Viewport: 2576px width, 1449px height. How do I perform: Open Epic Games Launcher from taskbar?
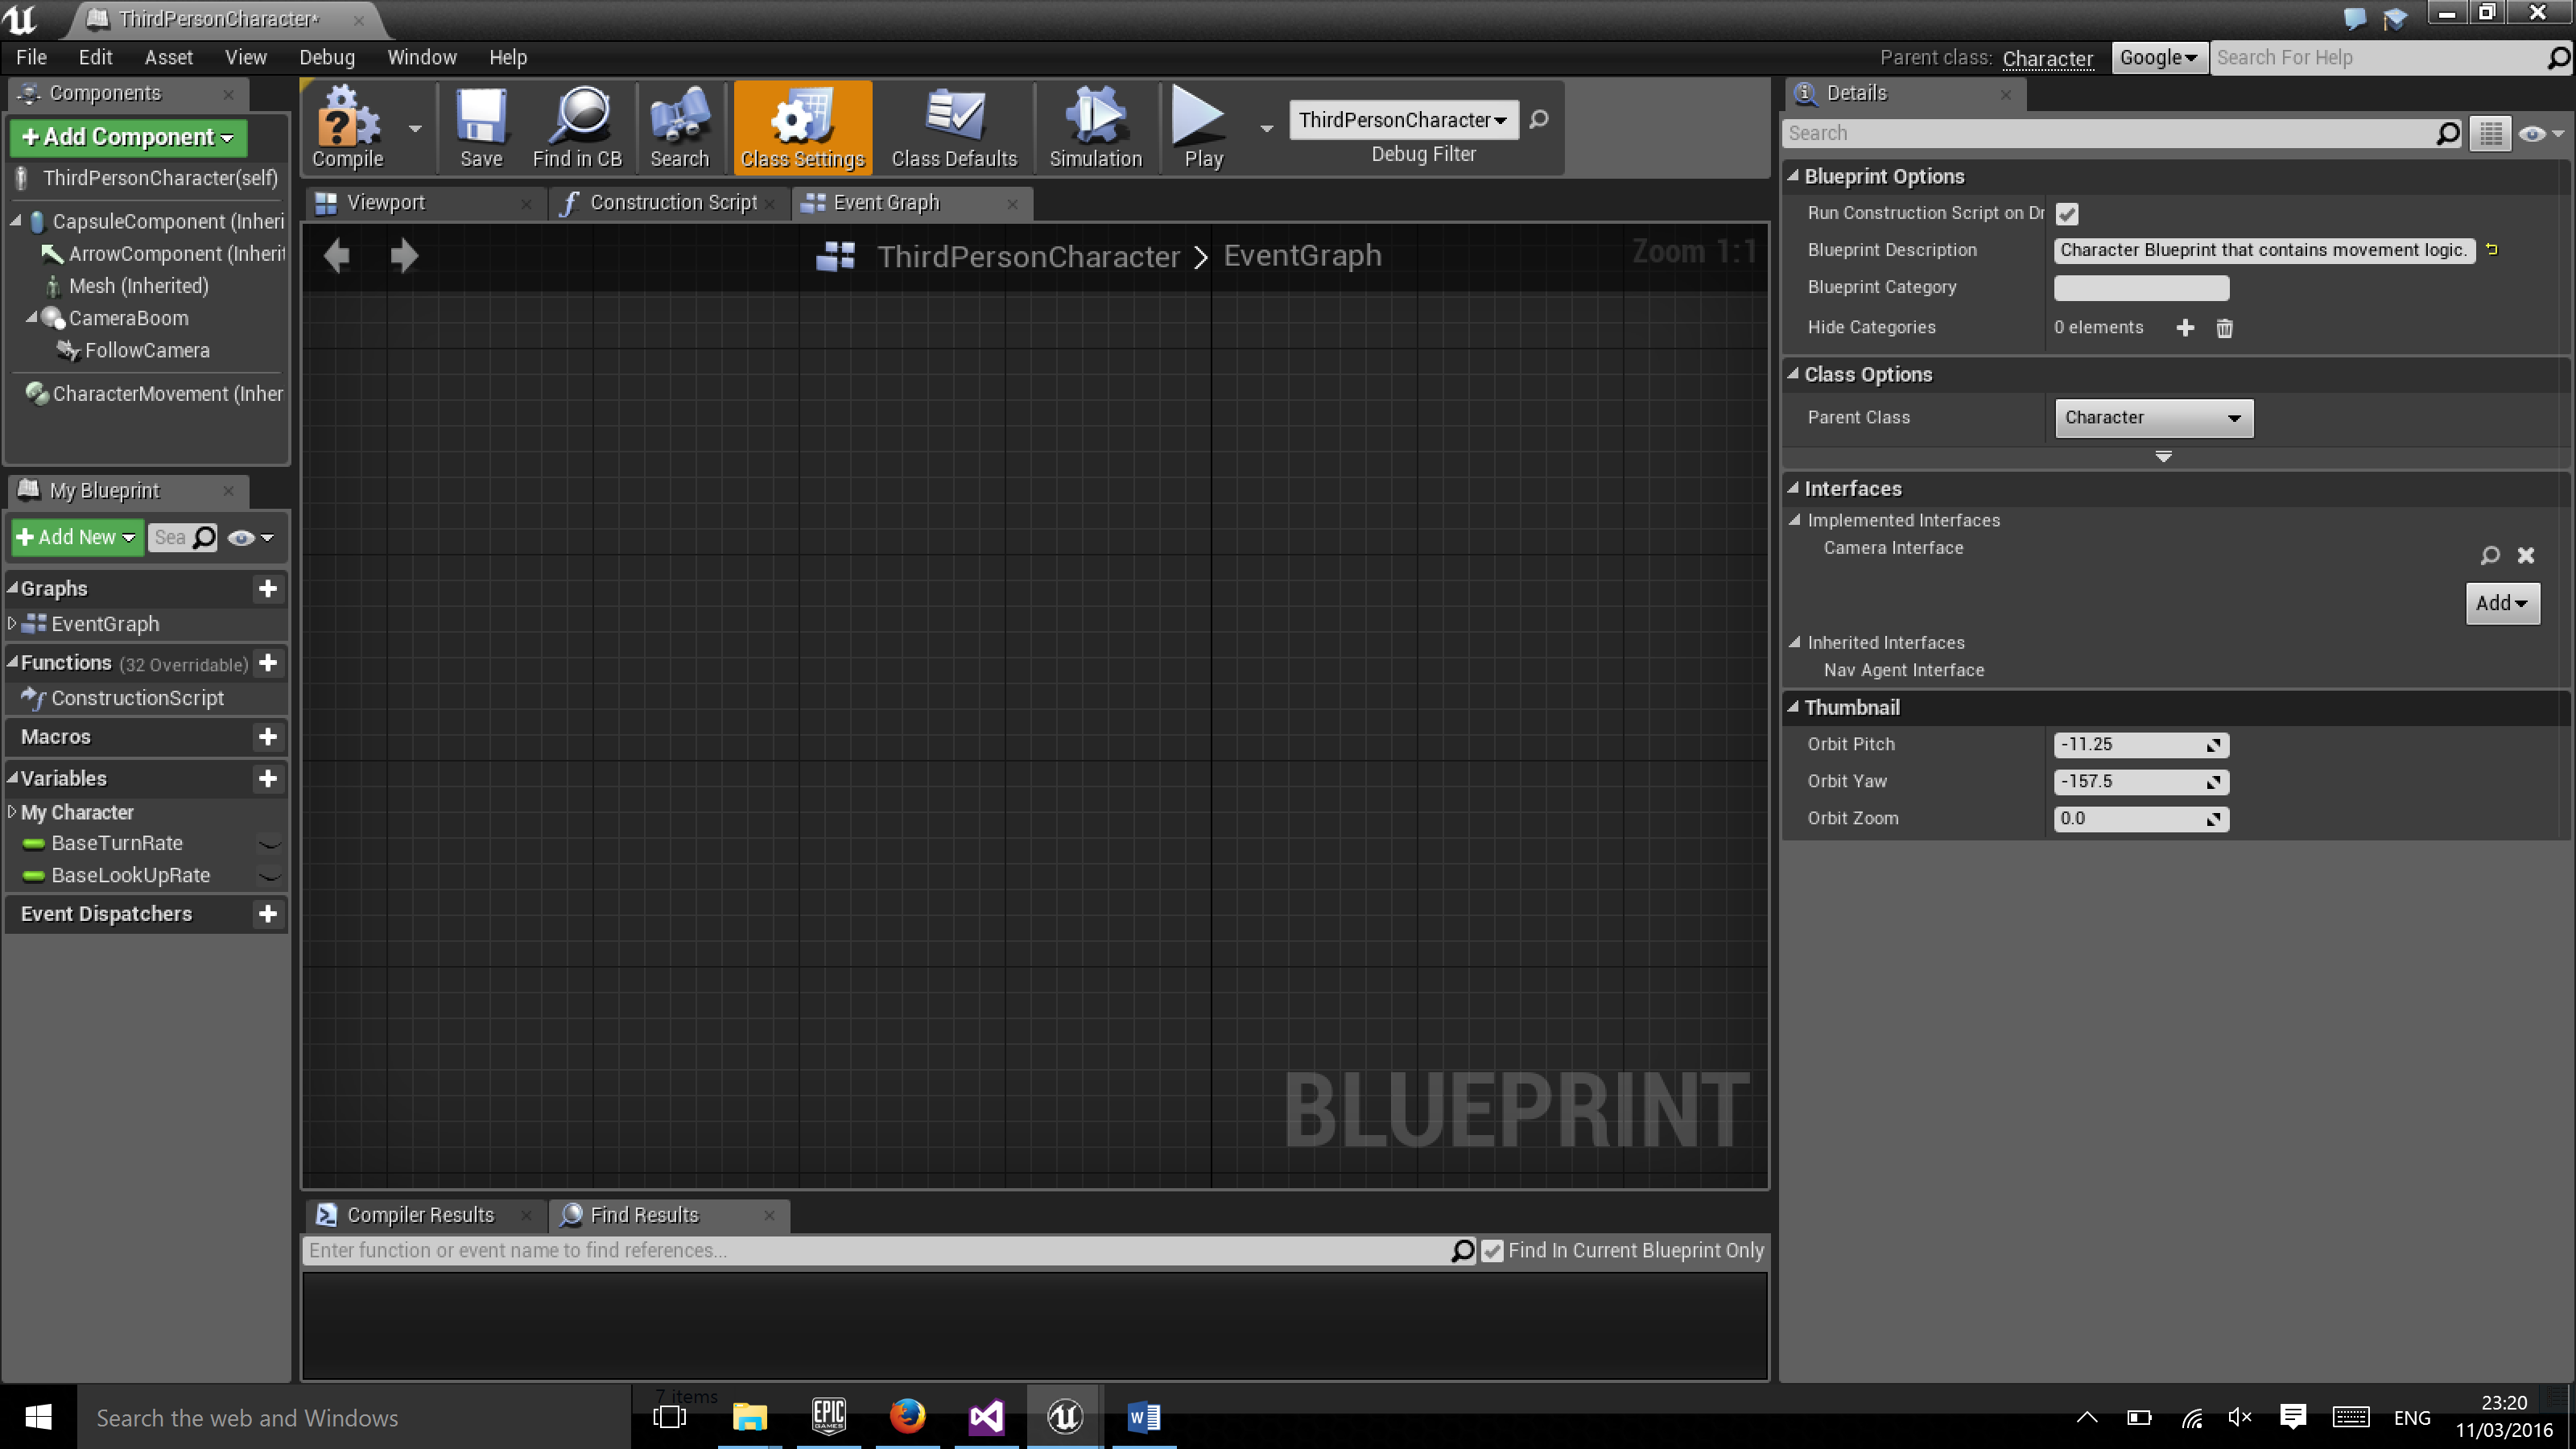click(828, 1416)
